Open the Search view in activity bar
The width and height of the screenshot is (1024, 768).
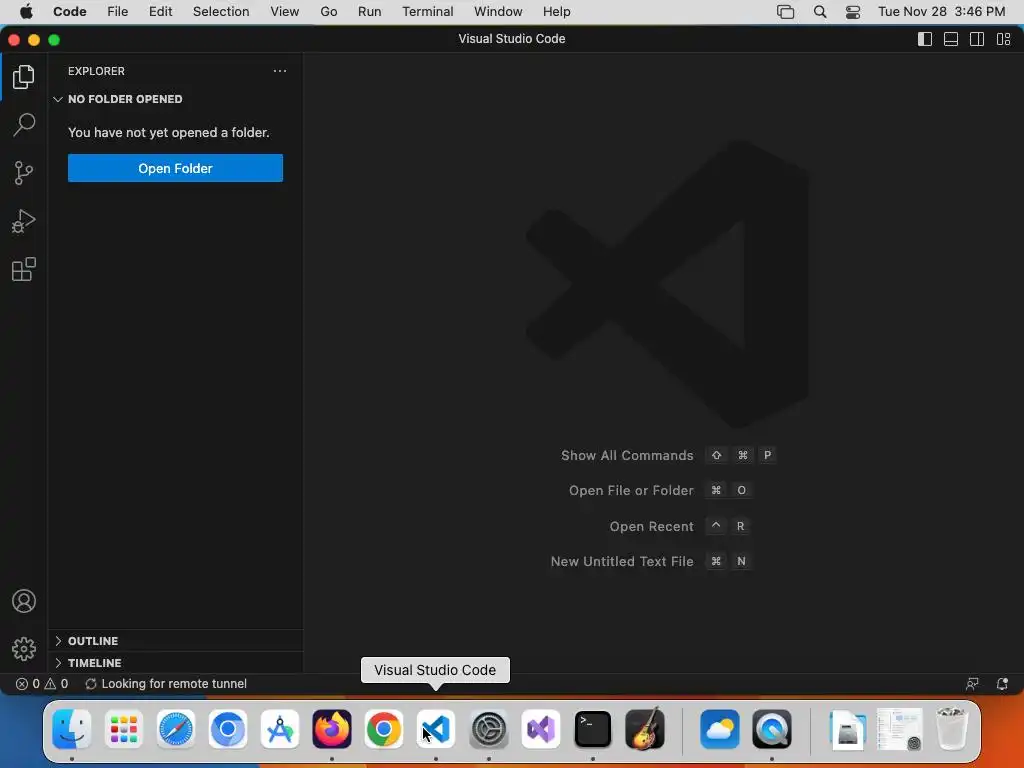pos(24,125)
